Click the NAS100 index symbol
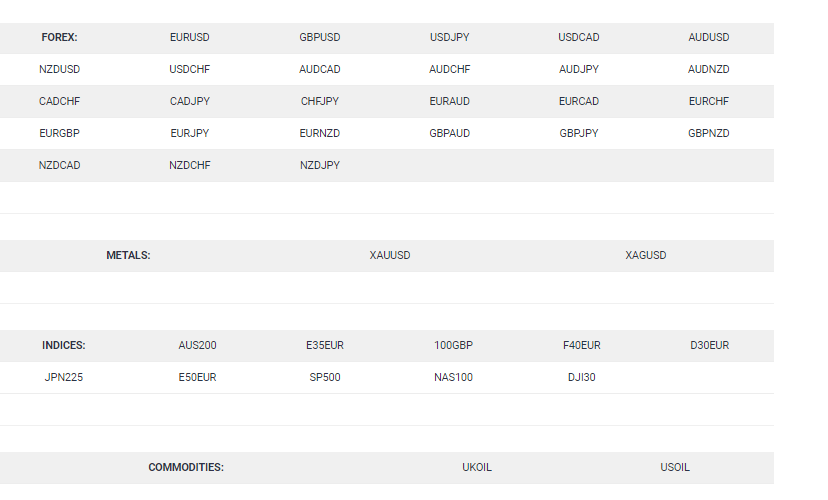The height and width of the screenshot is (500, 828). coord(453,378)
